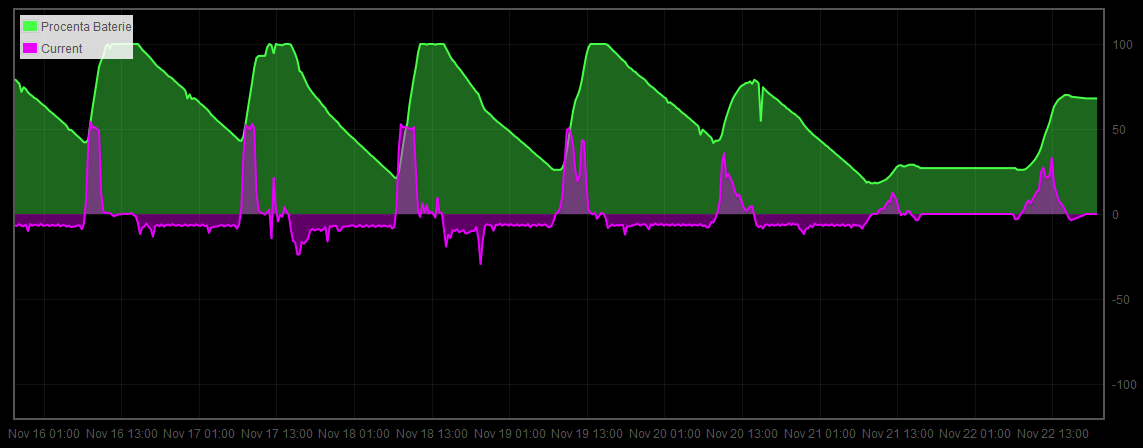Click the Nov 18 01:00 axis label
The height and width of the screenshot is (448, 1143).
coord(354,434)
